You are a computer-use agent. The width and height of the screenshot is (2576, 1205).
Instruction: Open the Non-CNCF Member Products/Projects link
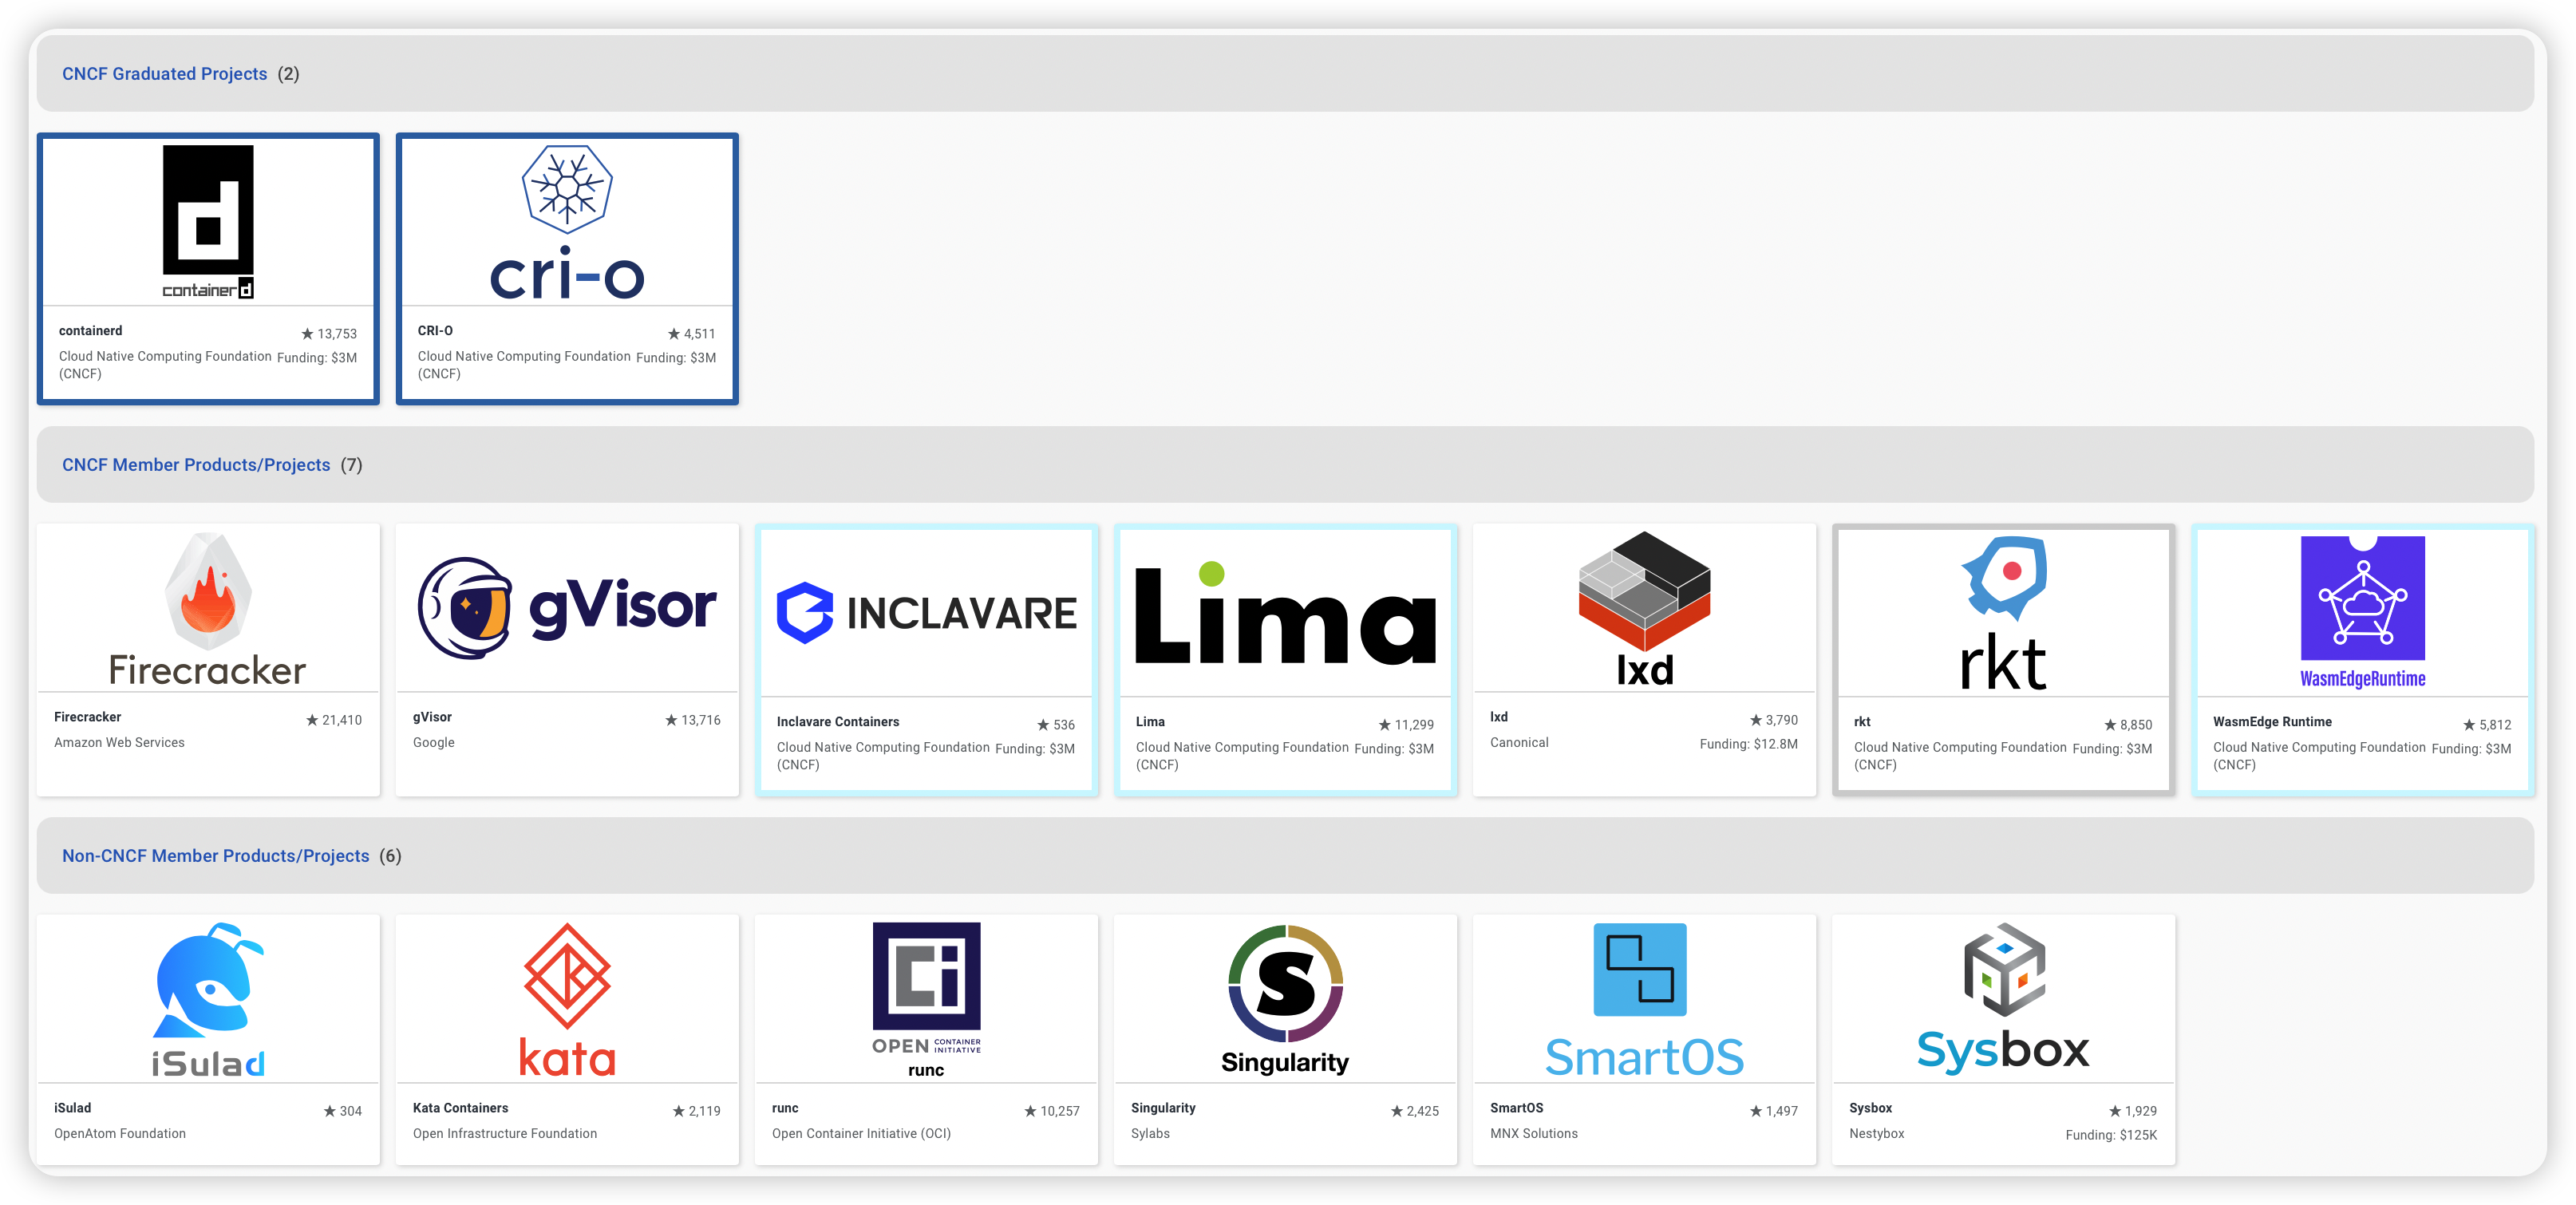[216, 856]
